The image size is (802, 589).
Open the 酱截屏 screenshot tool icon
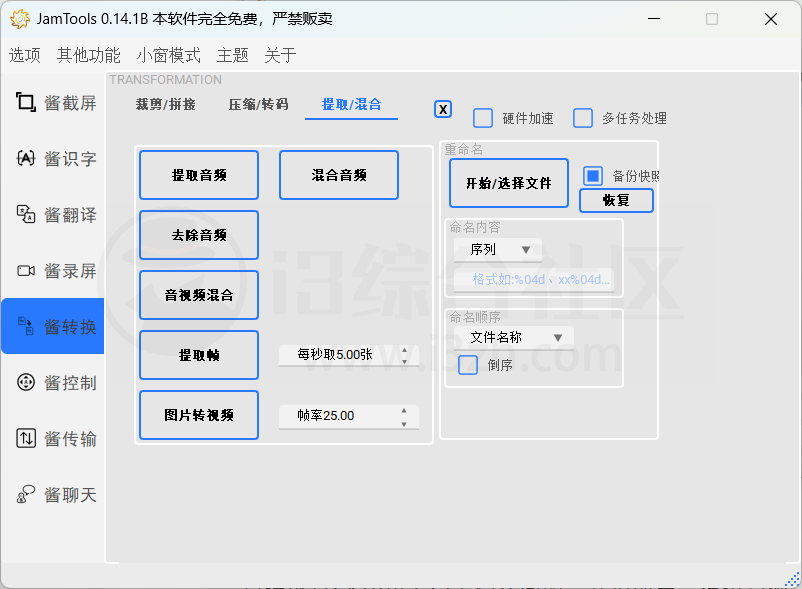coord(25,102)
